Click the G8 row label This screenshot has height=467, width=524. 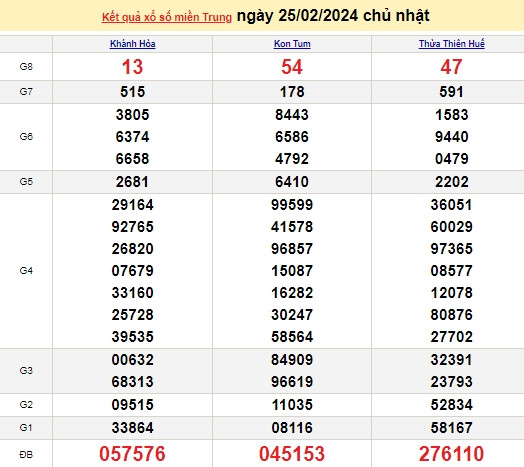click(x=26, y=67)
